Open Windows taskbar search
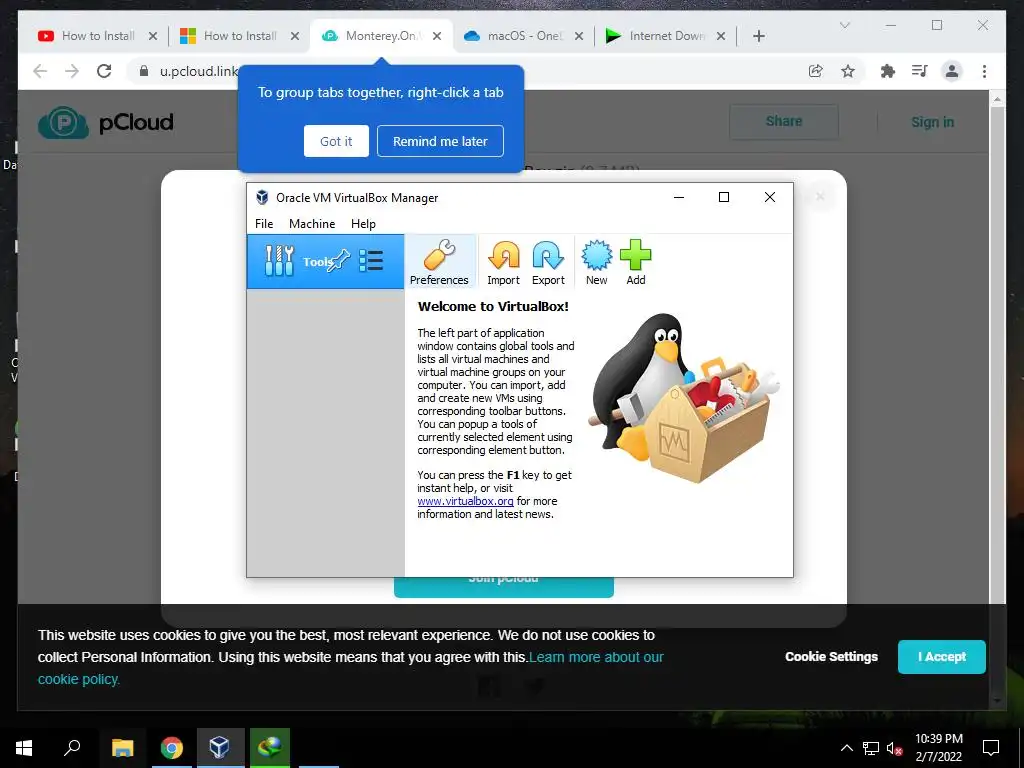Screen dimensions: 1024x768 click(72, 748)
